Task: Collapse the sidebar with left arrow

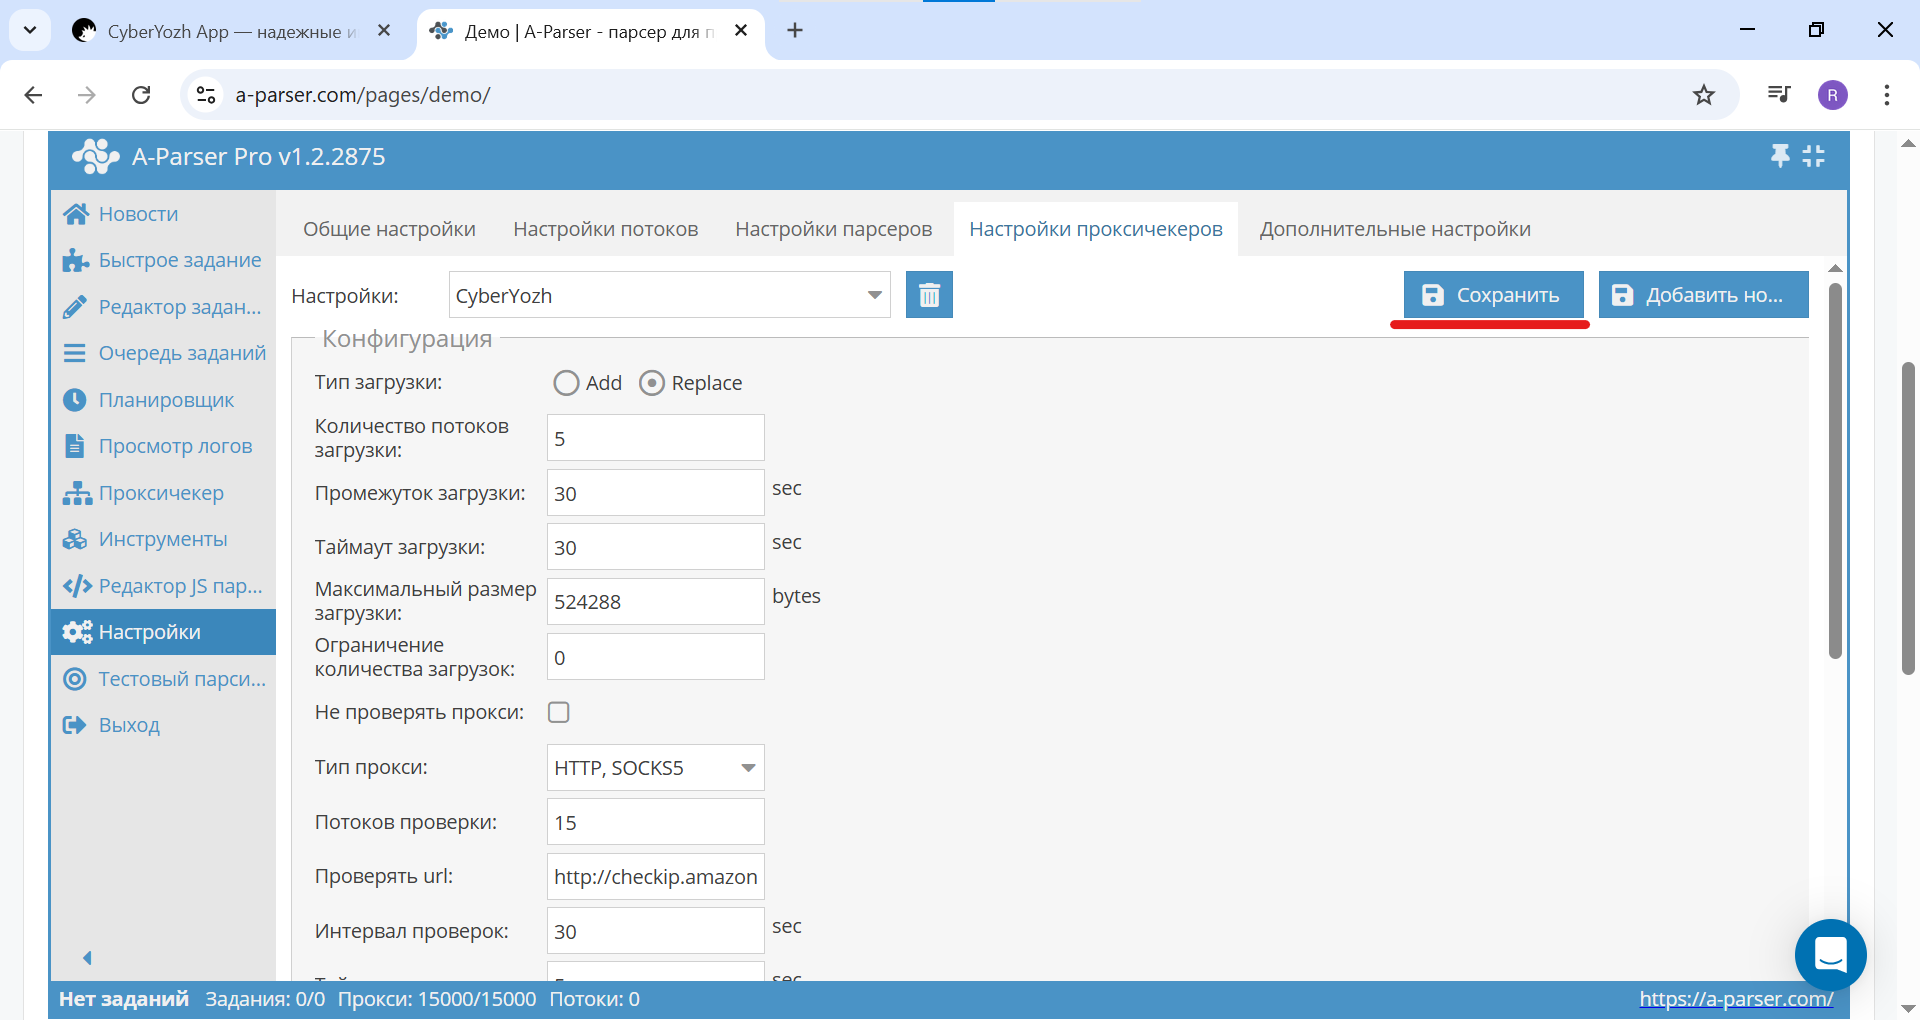Action: tap(87, 958)
